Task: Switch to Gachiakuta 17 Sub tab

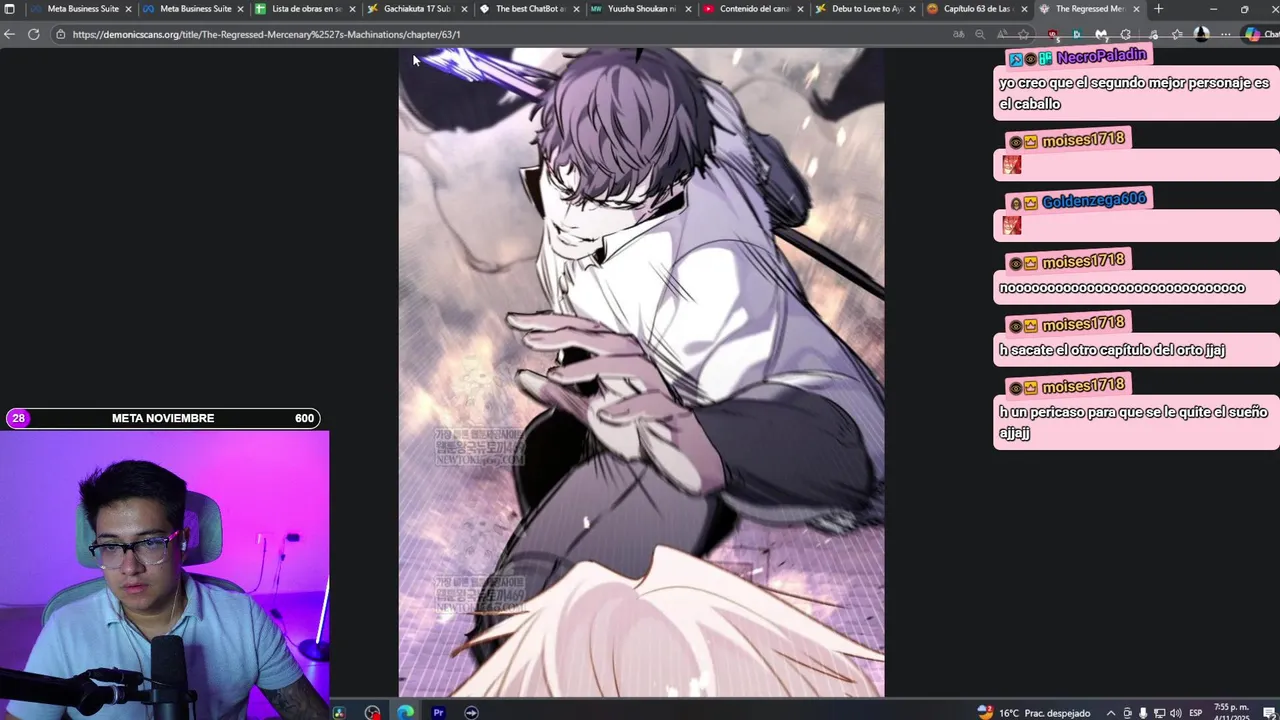Action: [416, 9]
